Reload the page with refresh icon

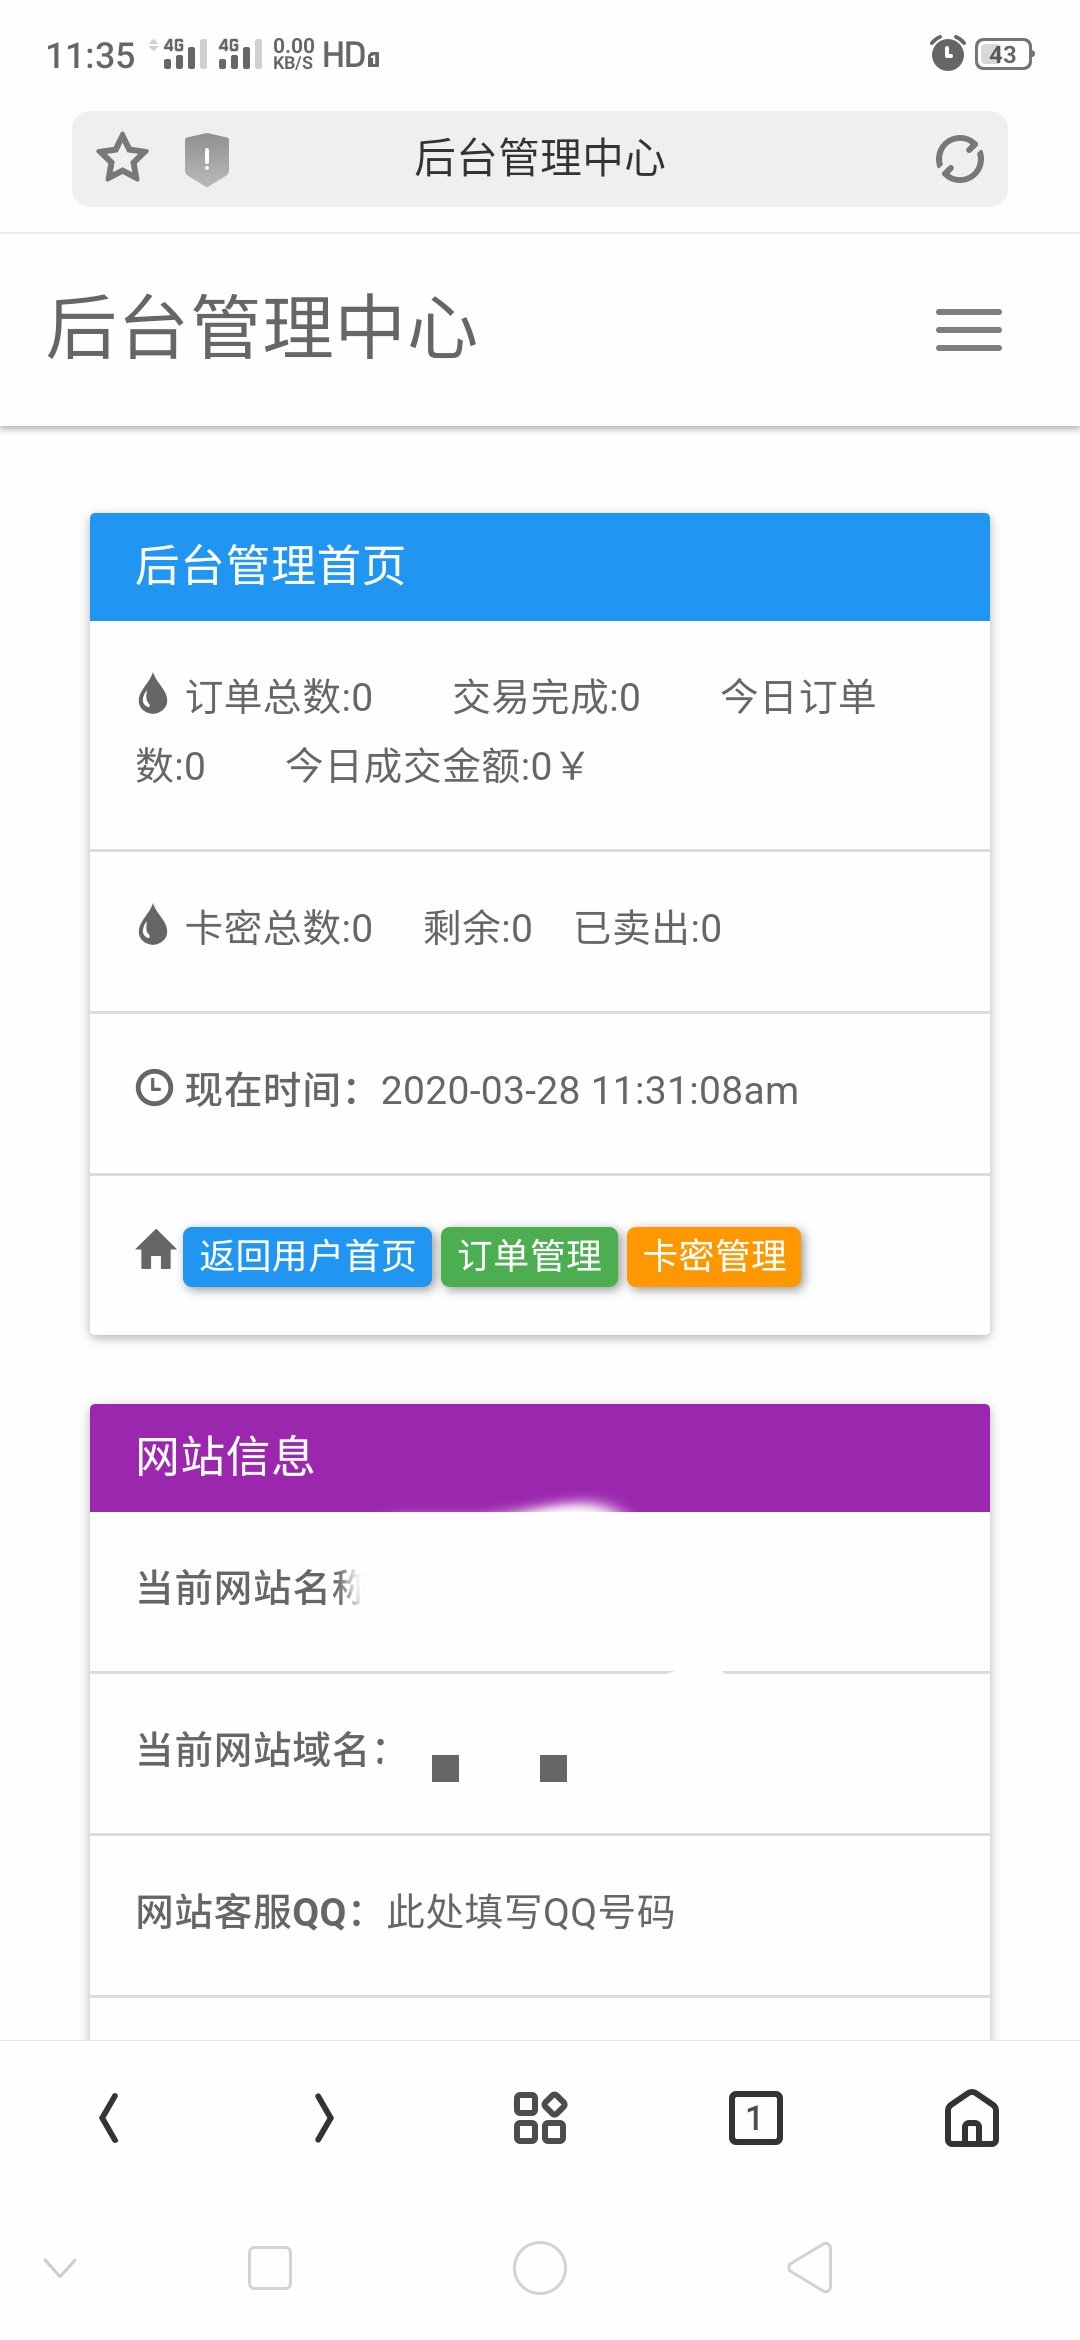point(959,159)
